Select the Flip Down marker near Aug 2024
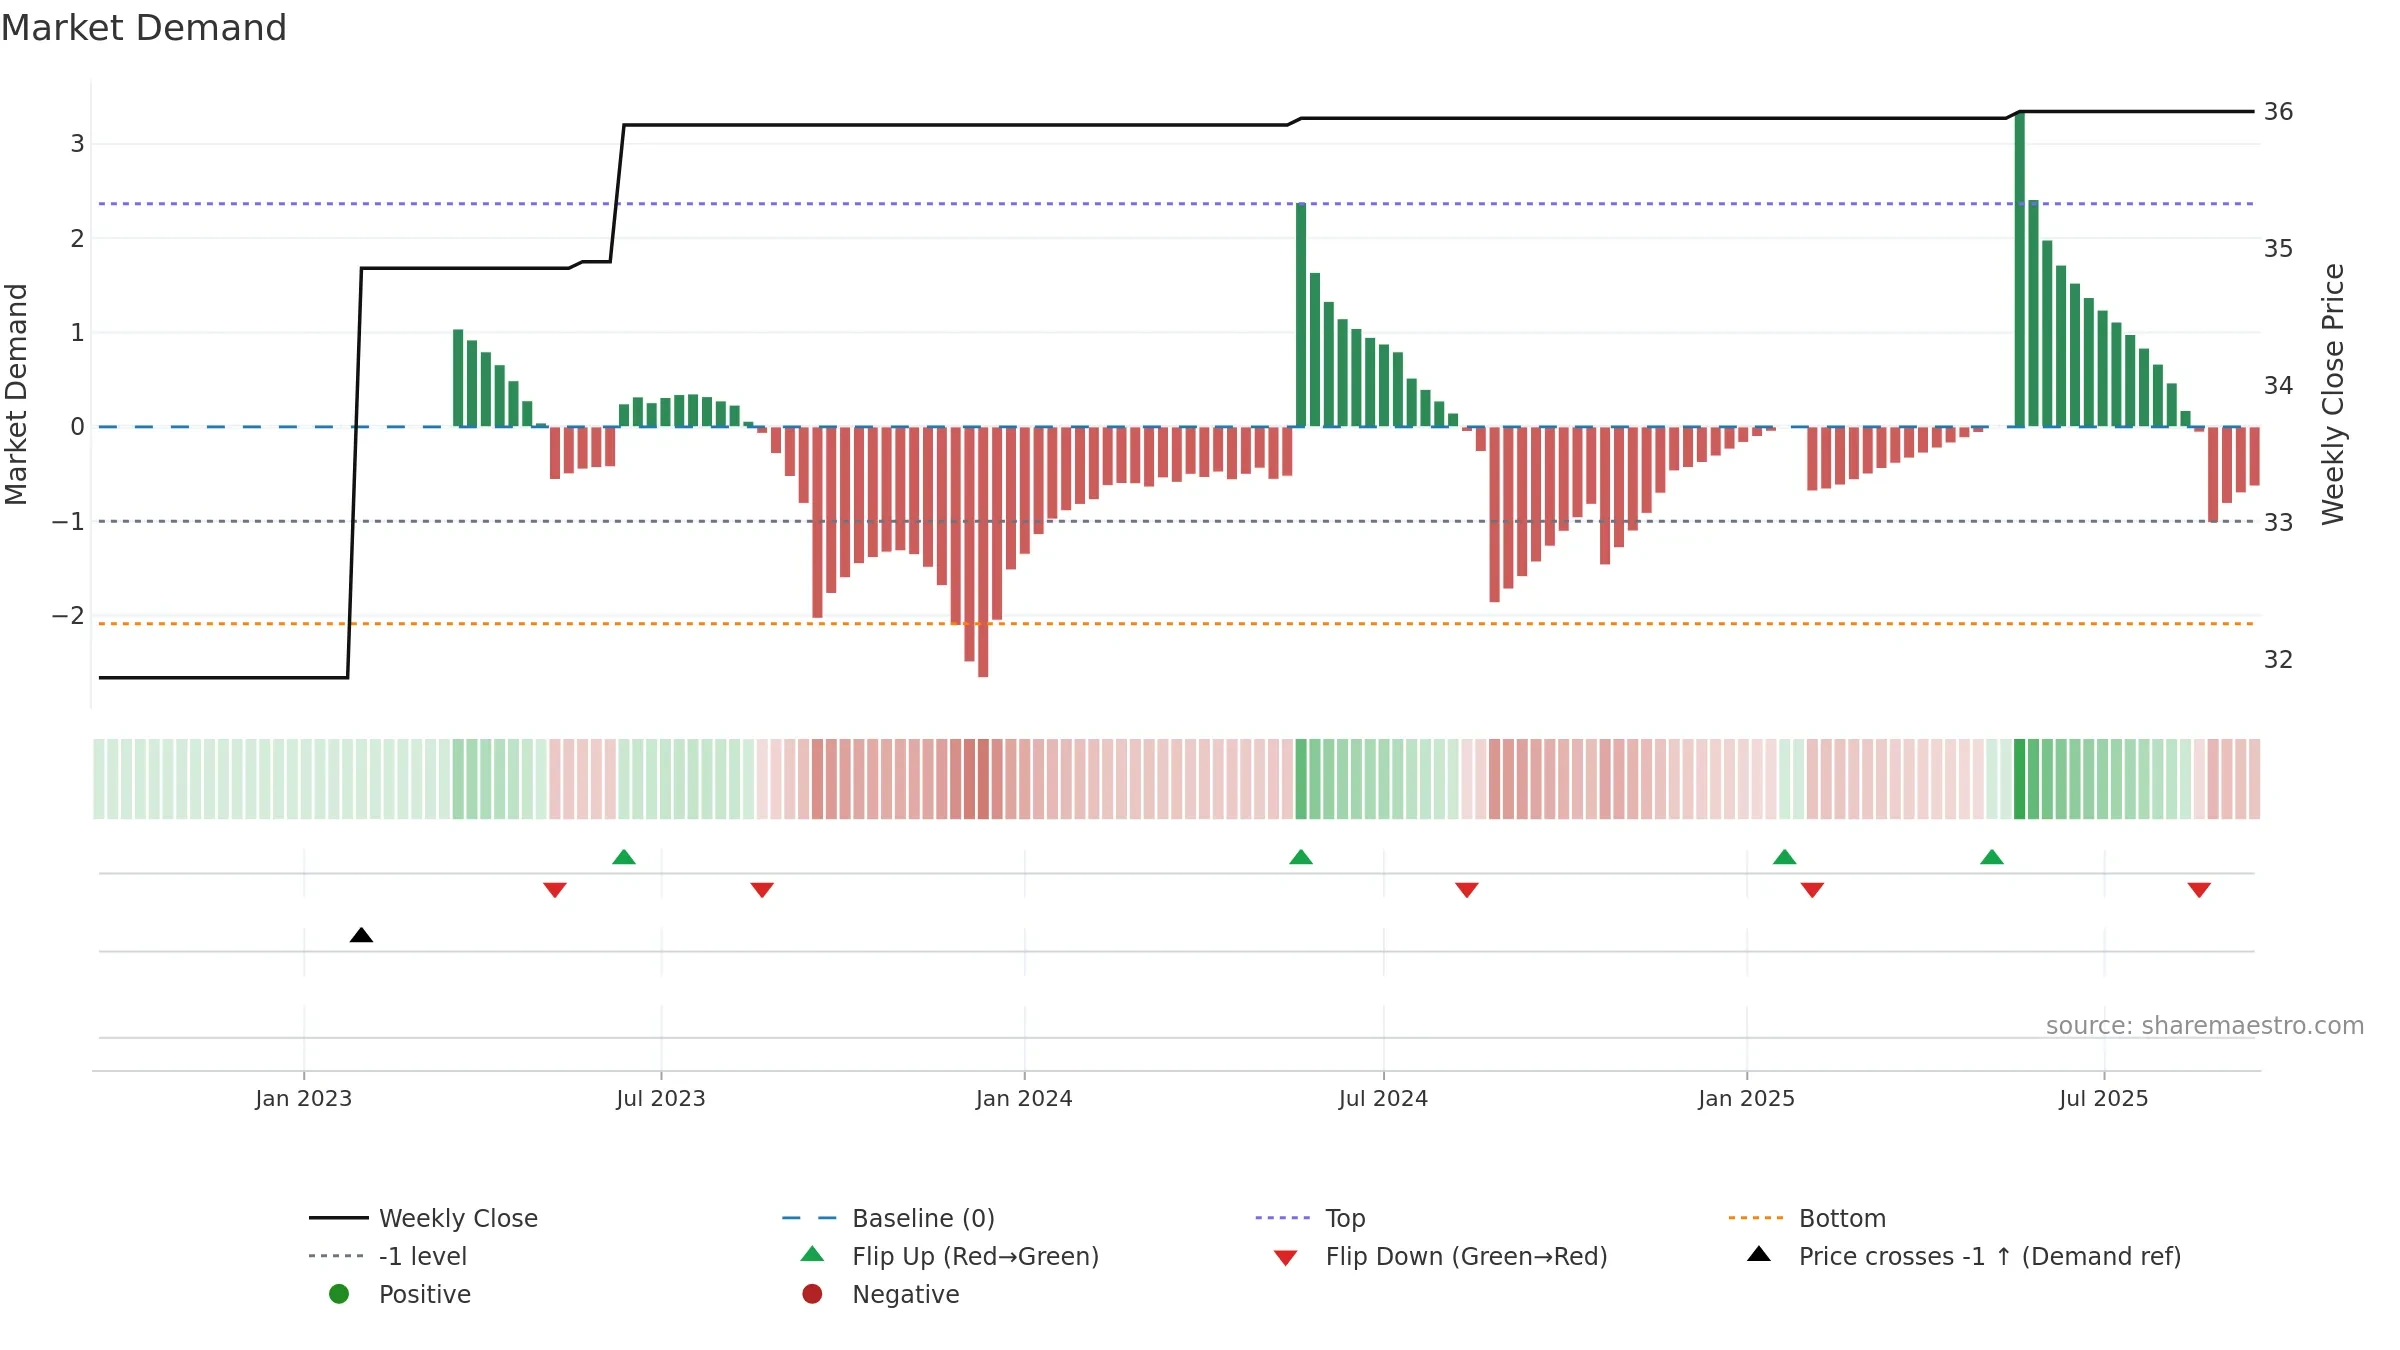Viewport: 2400px width, 1350px height. pos(1467,890)
